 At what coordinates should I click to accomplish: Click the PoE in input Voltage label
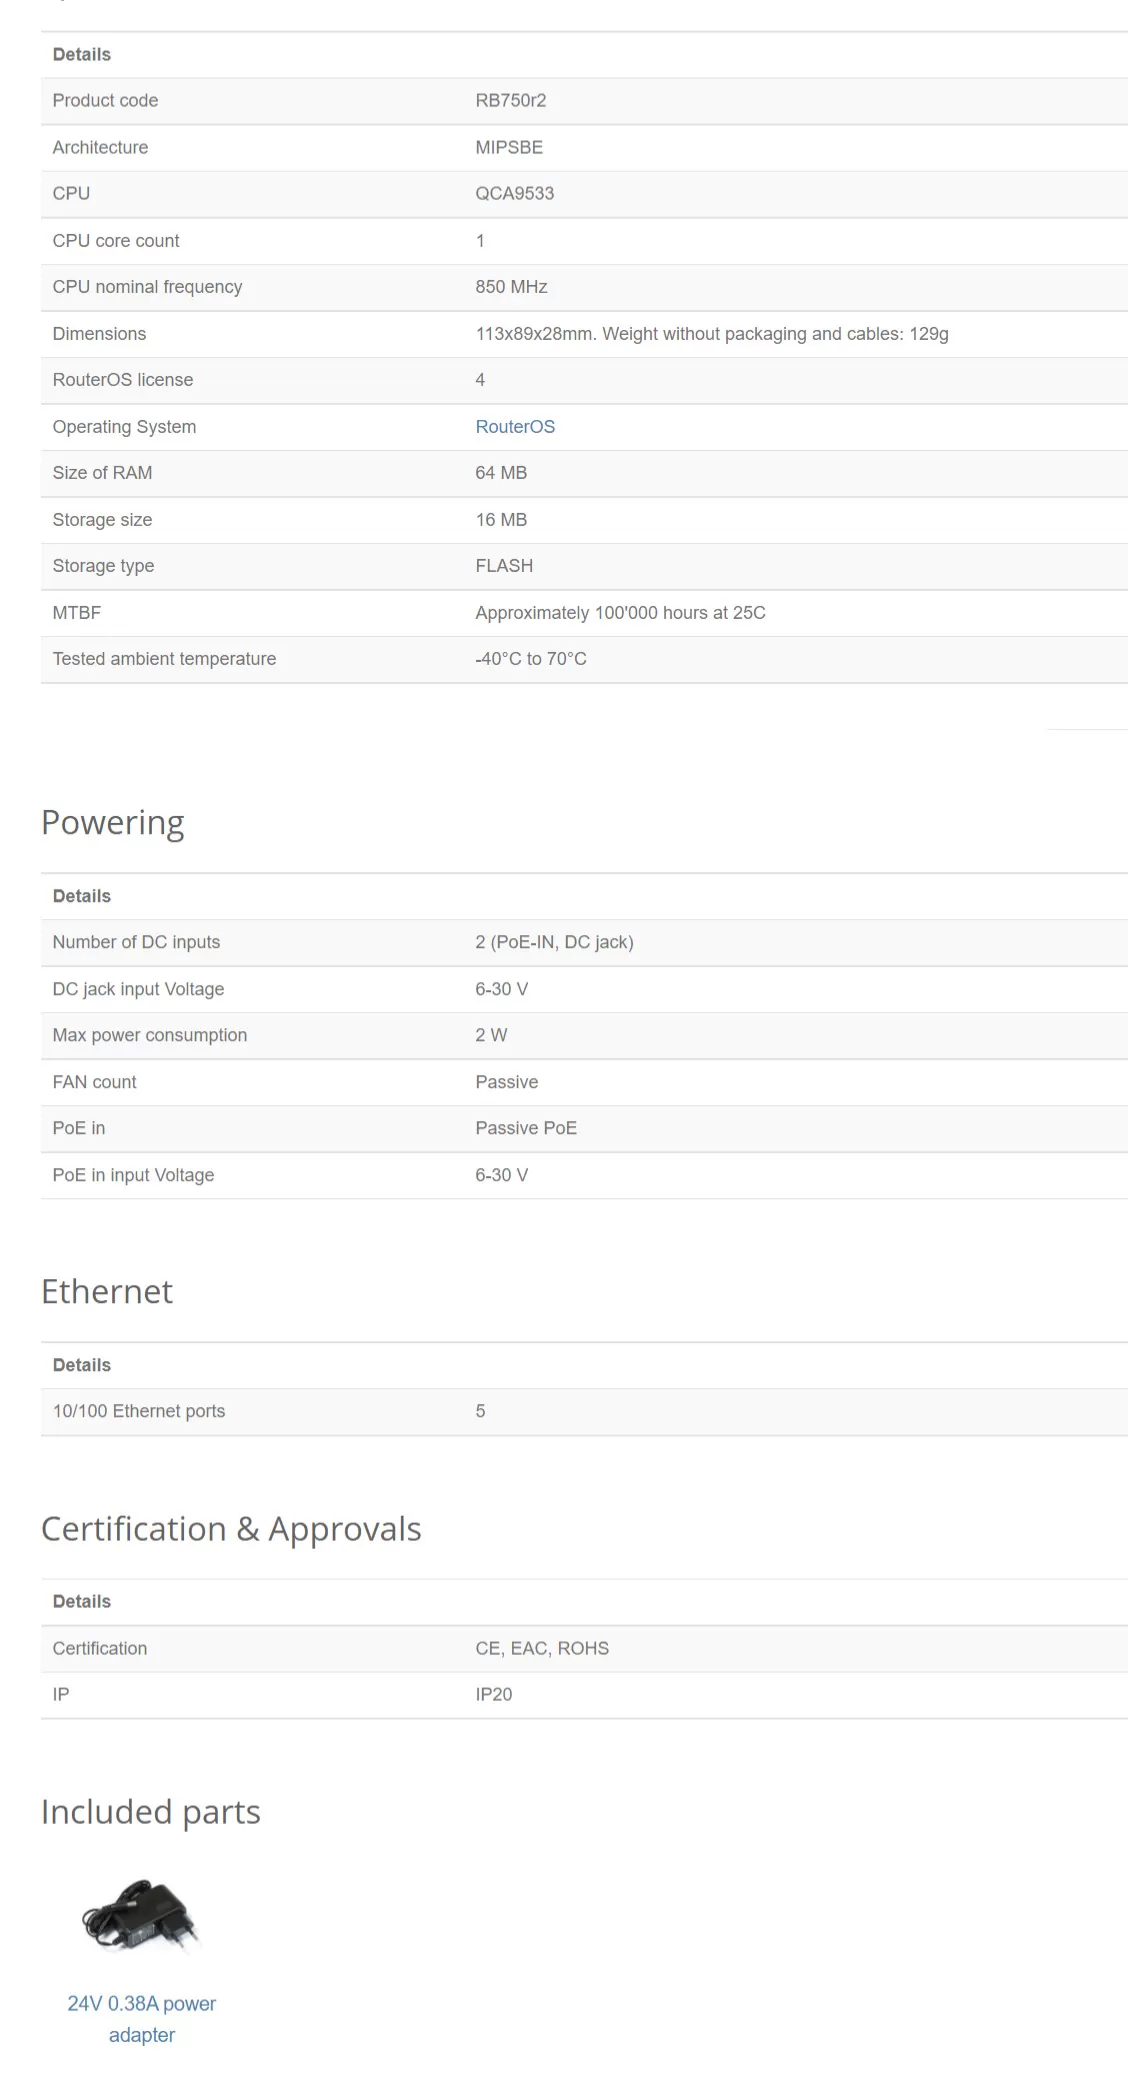133,1175
